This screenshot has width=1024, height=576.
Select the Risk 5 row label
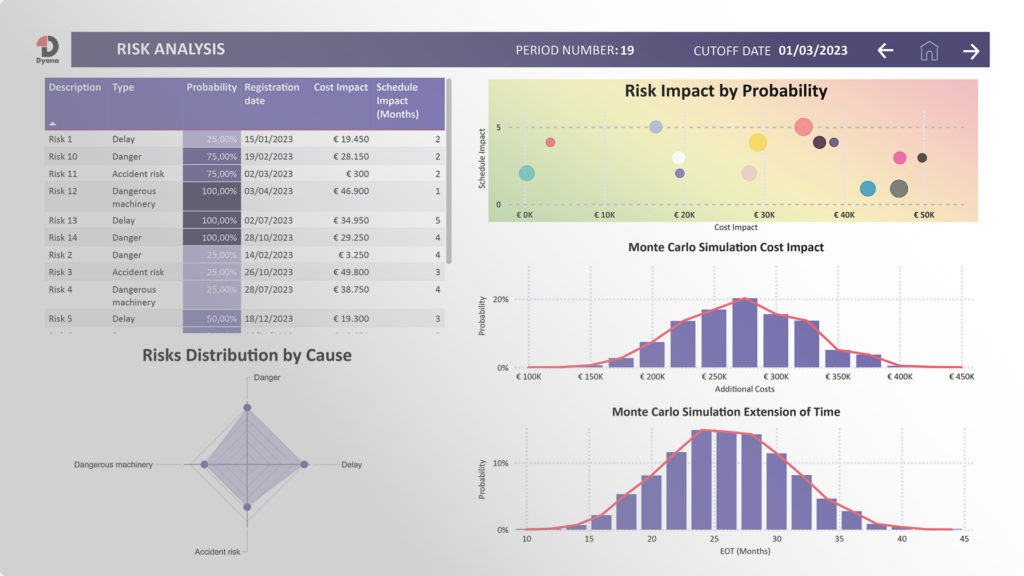click(x=60, y=319)
